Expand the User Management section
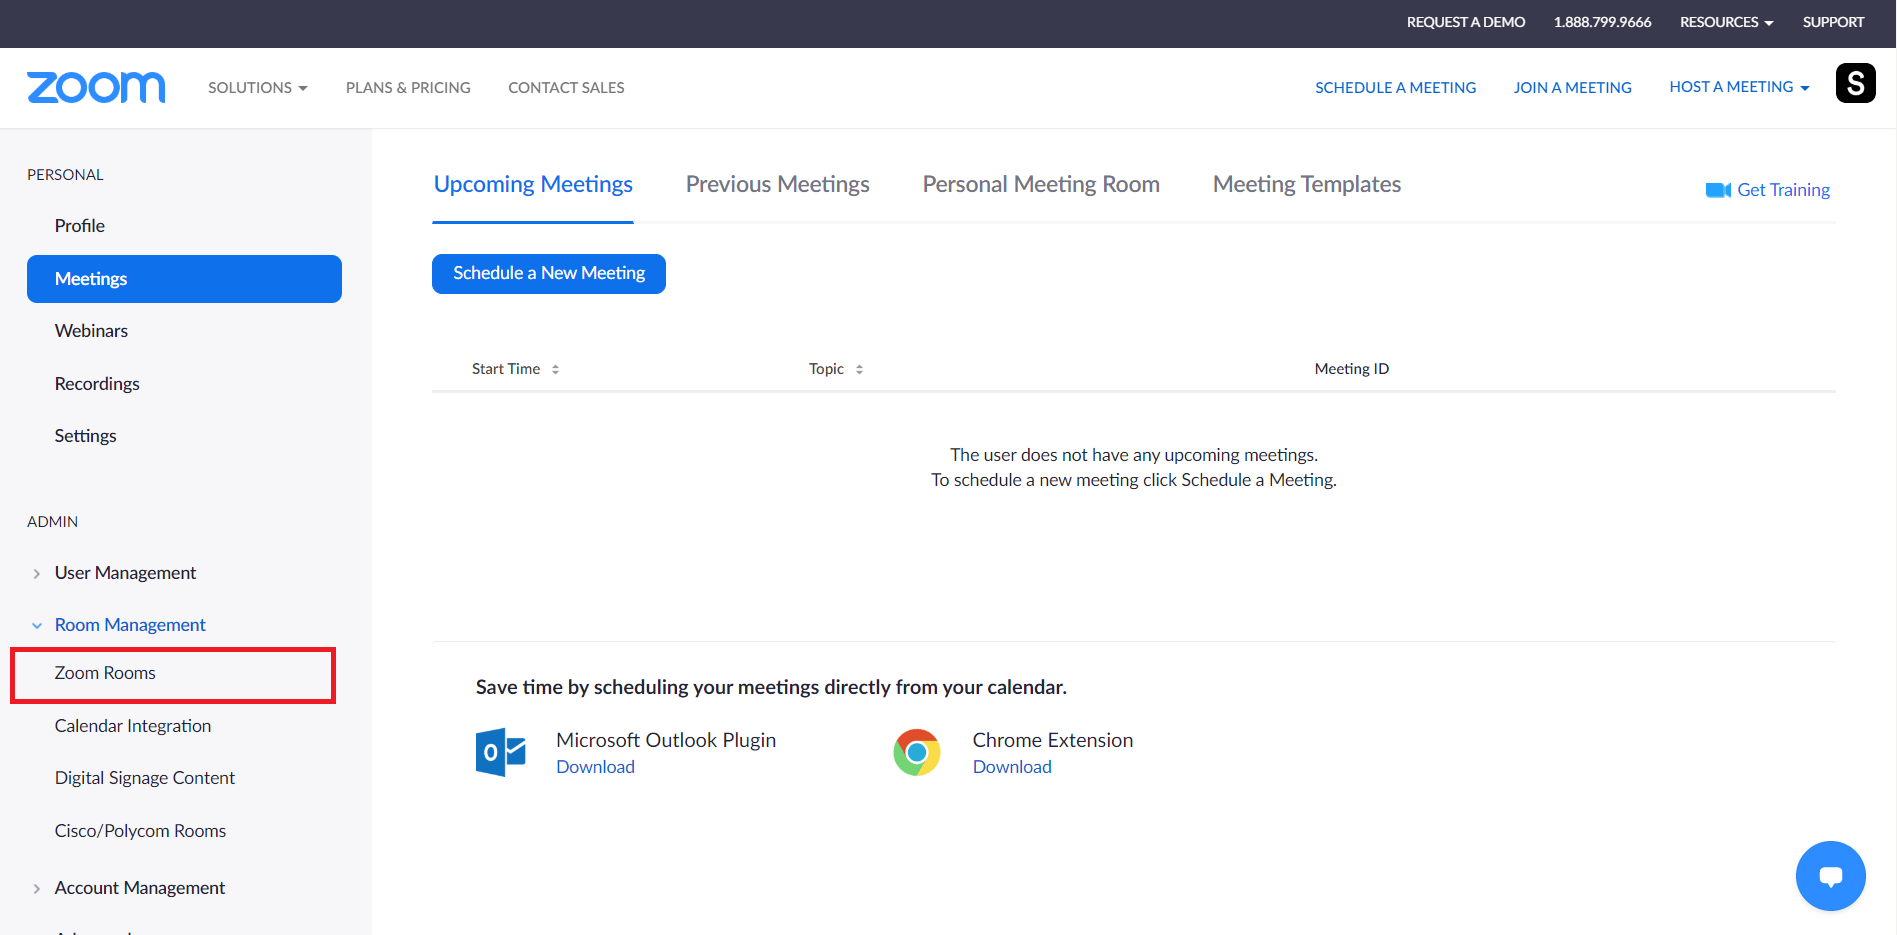Screen dimensions: 1897x935 pos(37,573)
